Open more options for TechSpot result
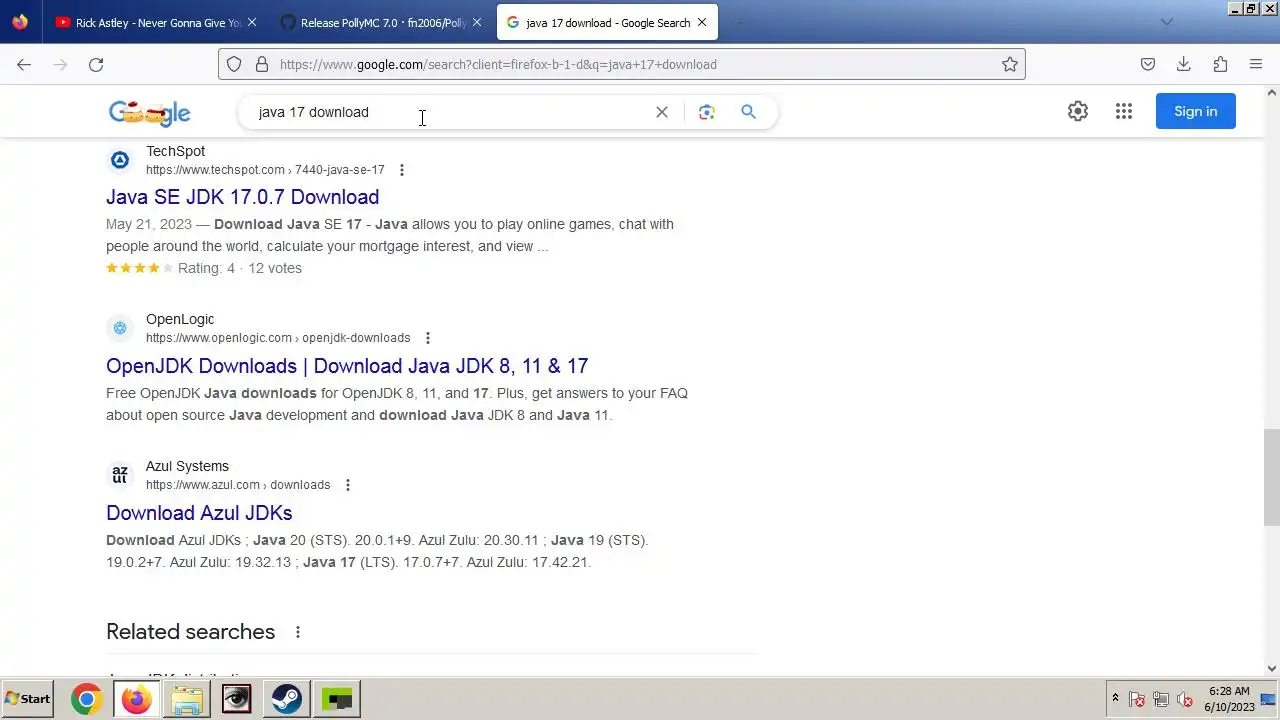 click(x=402, y=170)
